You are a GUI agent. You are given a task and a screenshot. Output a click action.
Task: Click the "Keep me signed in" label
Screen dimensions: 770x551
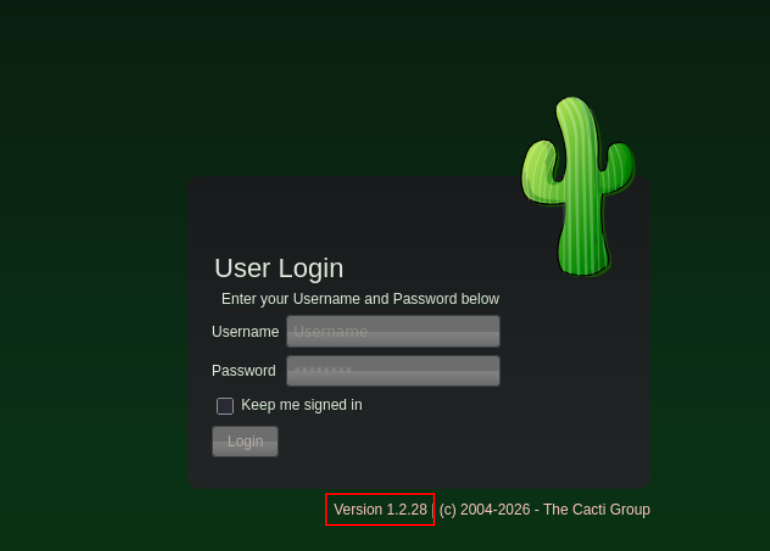point(302,405)
